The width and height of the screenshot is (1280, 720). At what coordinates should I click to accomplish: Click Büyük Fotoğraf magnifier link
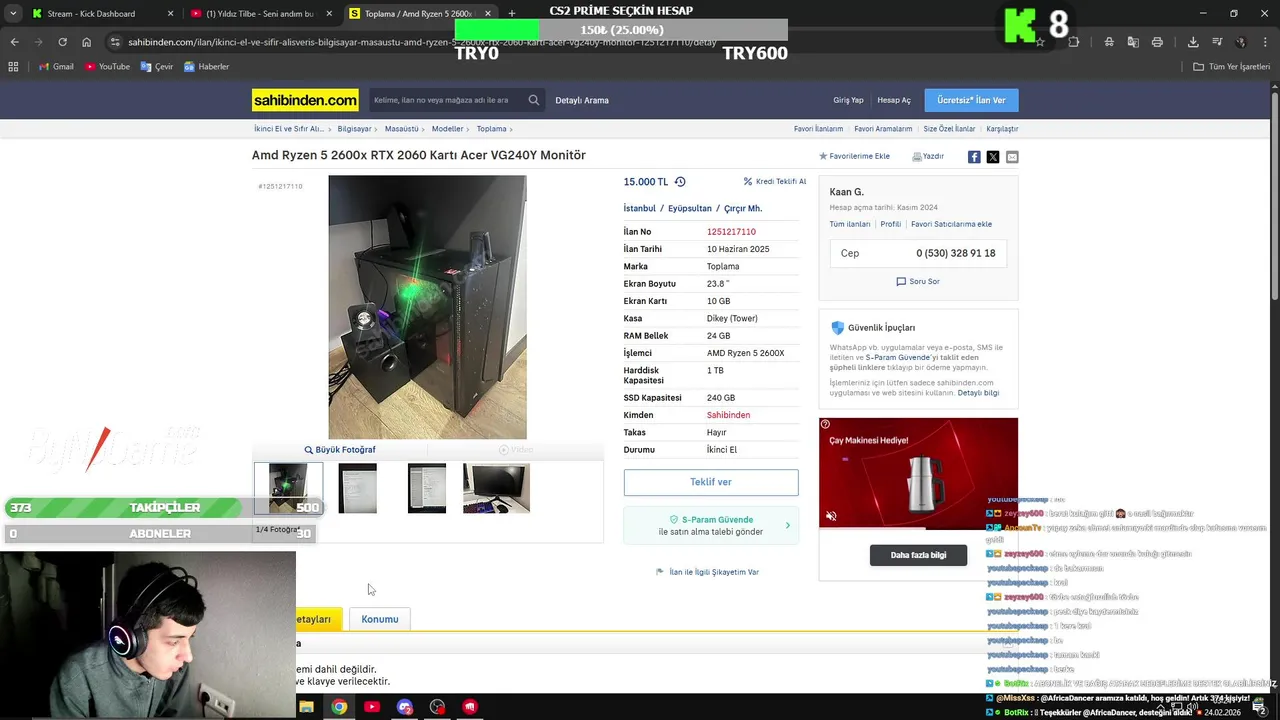click(340, 450)
